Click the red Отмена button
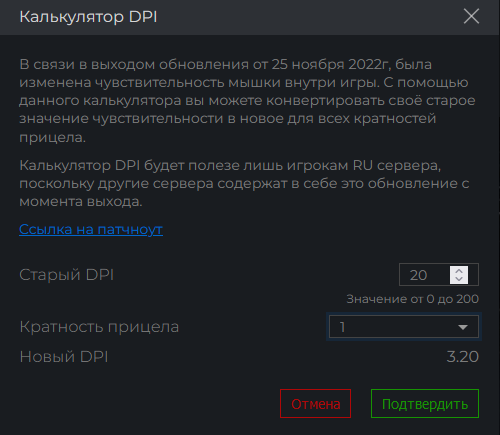Image resolution: width=500 pixels, height=435 pixels. click(315, 404)
